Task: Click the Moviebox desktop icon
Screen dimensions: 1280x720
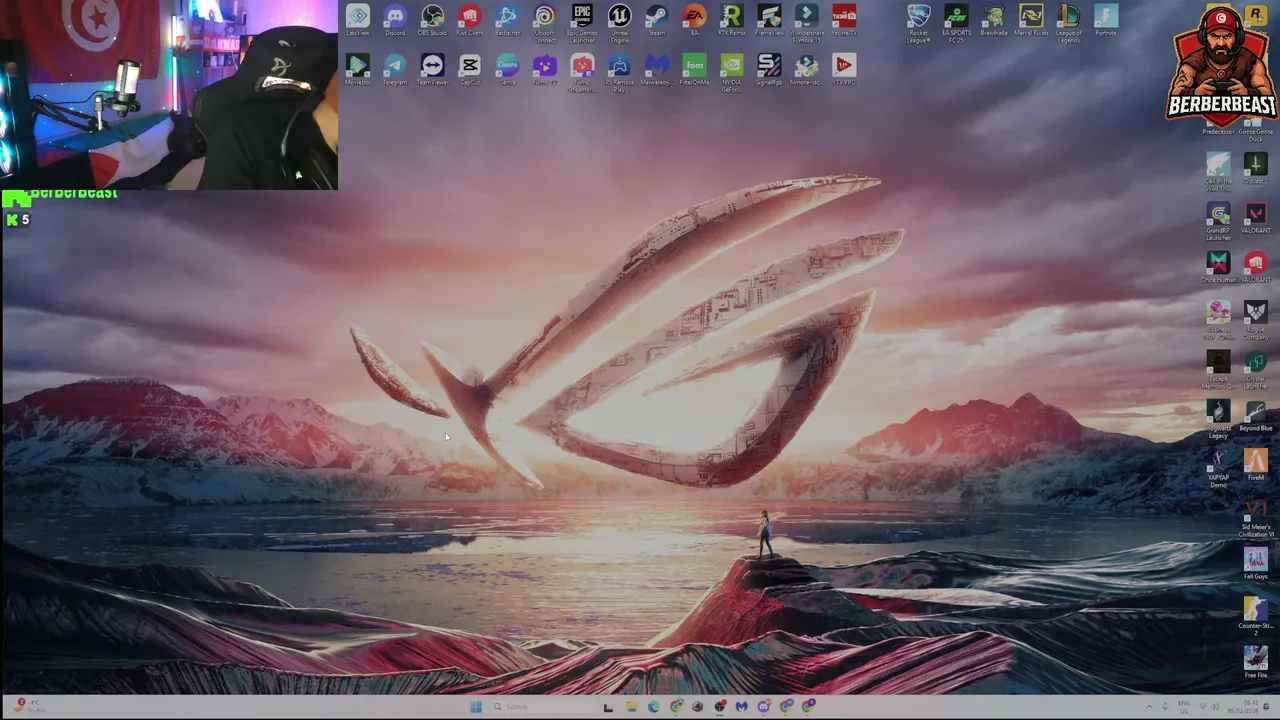Action: tap(357, 70)
